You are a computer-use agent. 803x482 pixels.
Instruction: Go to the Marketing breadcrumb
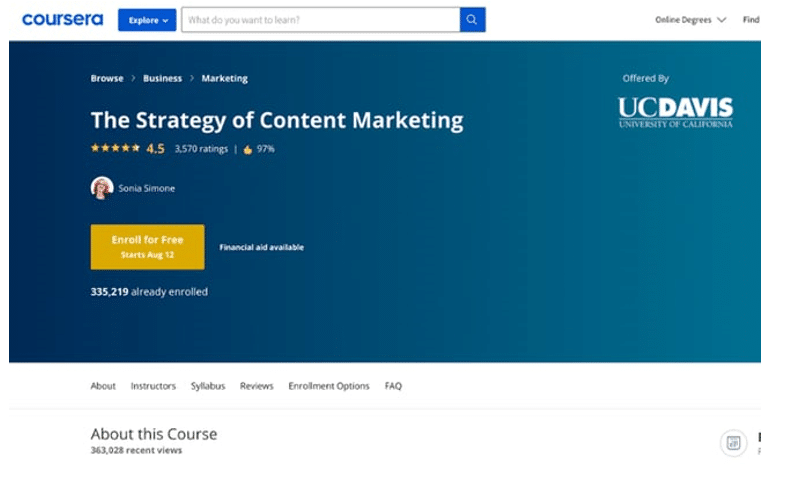(224, 78)
